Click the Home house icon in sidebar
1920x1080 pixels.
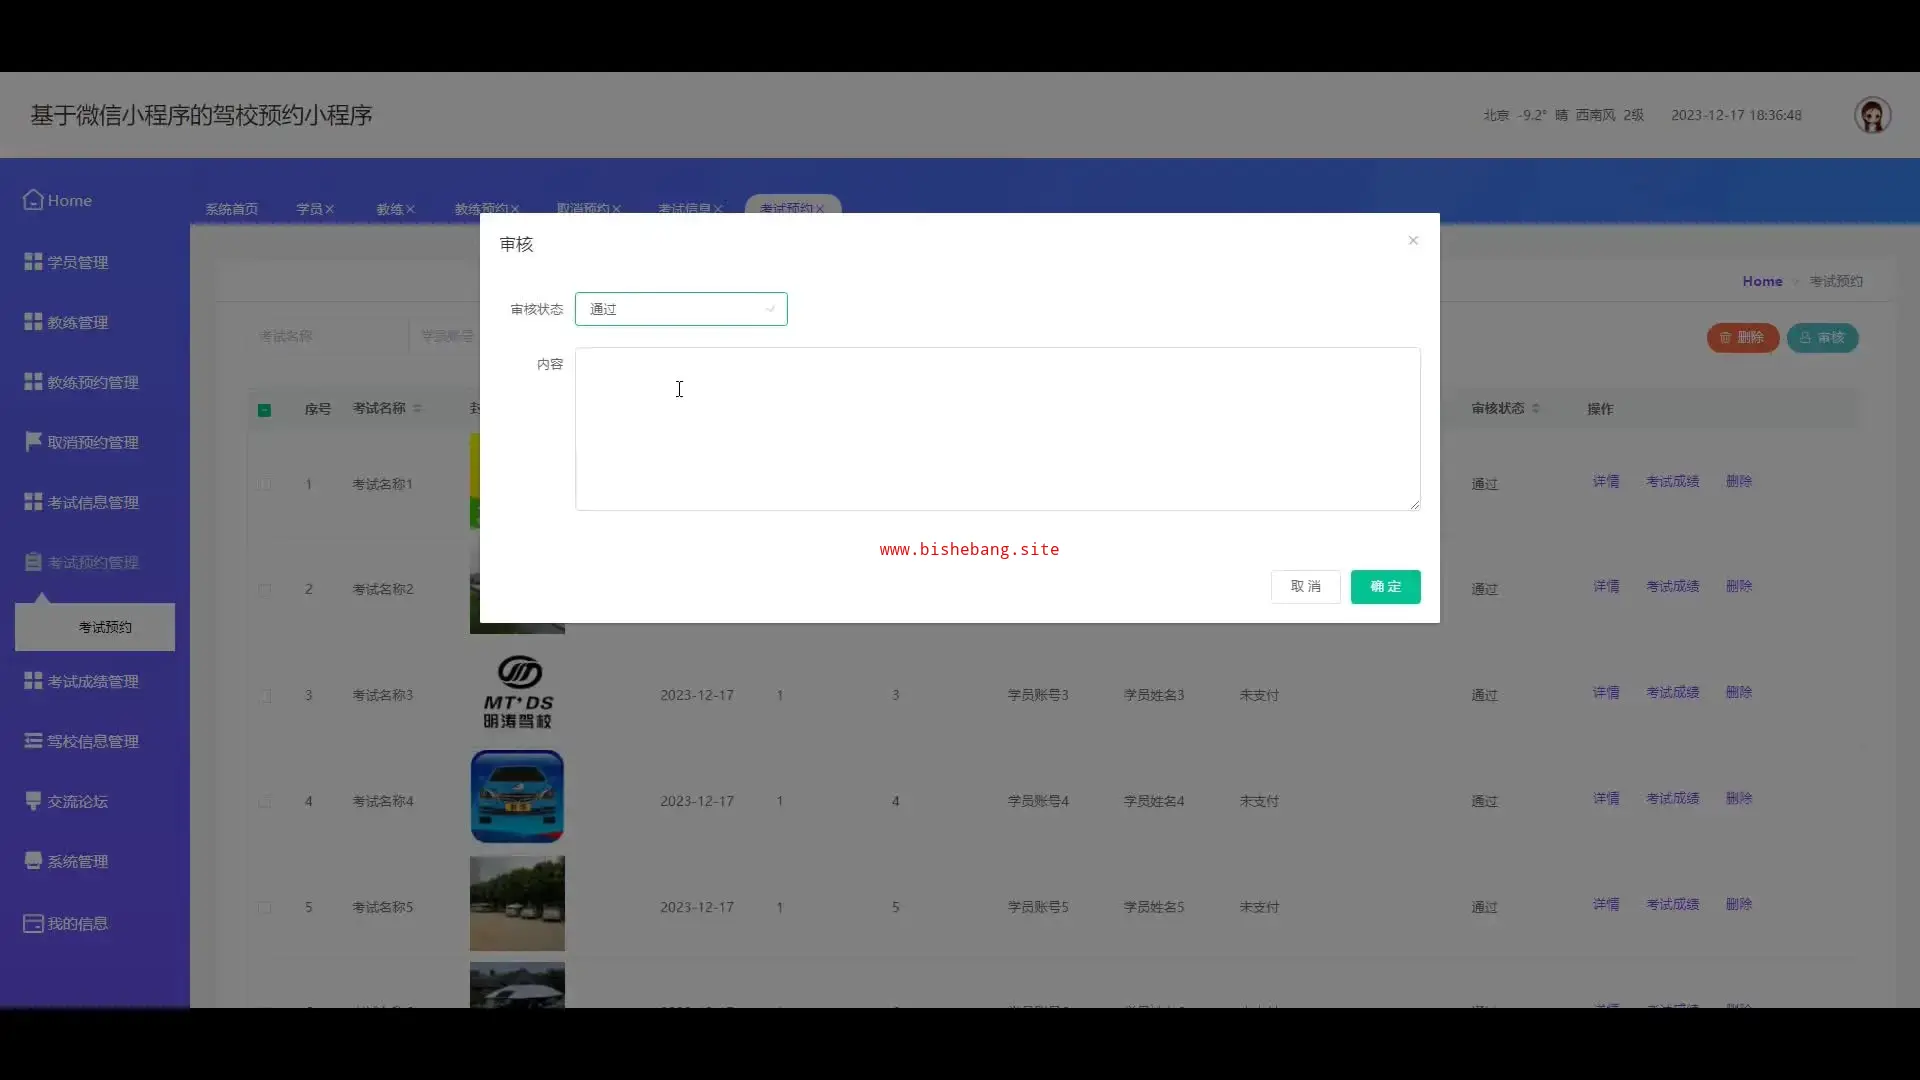(33, 200)
